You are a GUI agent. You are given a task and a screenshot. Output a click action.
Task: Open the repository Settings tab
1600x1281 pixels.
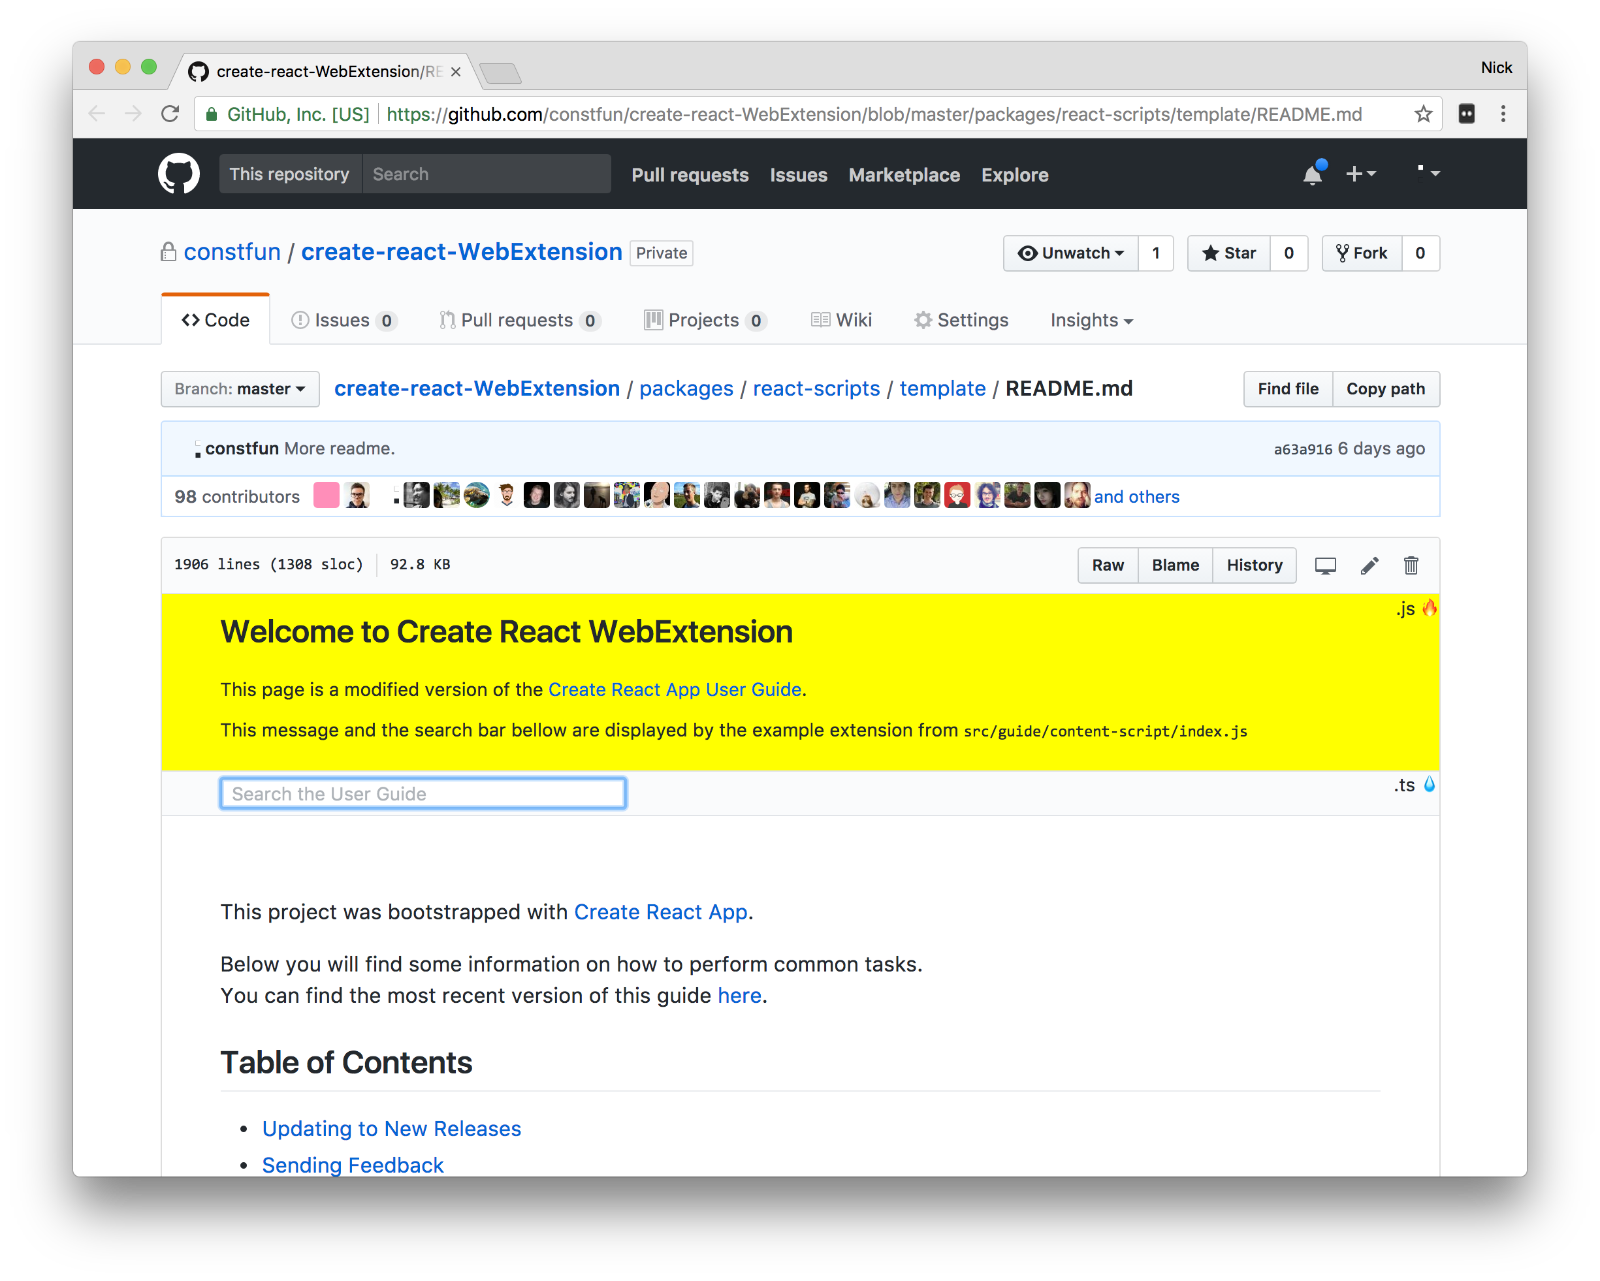coord(961,320)
